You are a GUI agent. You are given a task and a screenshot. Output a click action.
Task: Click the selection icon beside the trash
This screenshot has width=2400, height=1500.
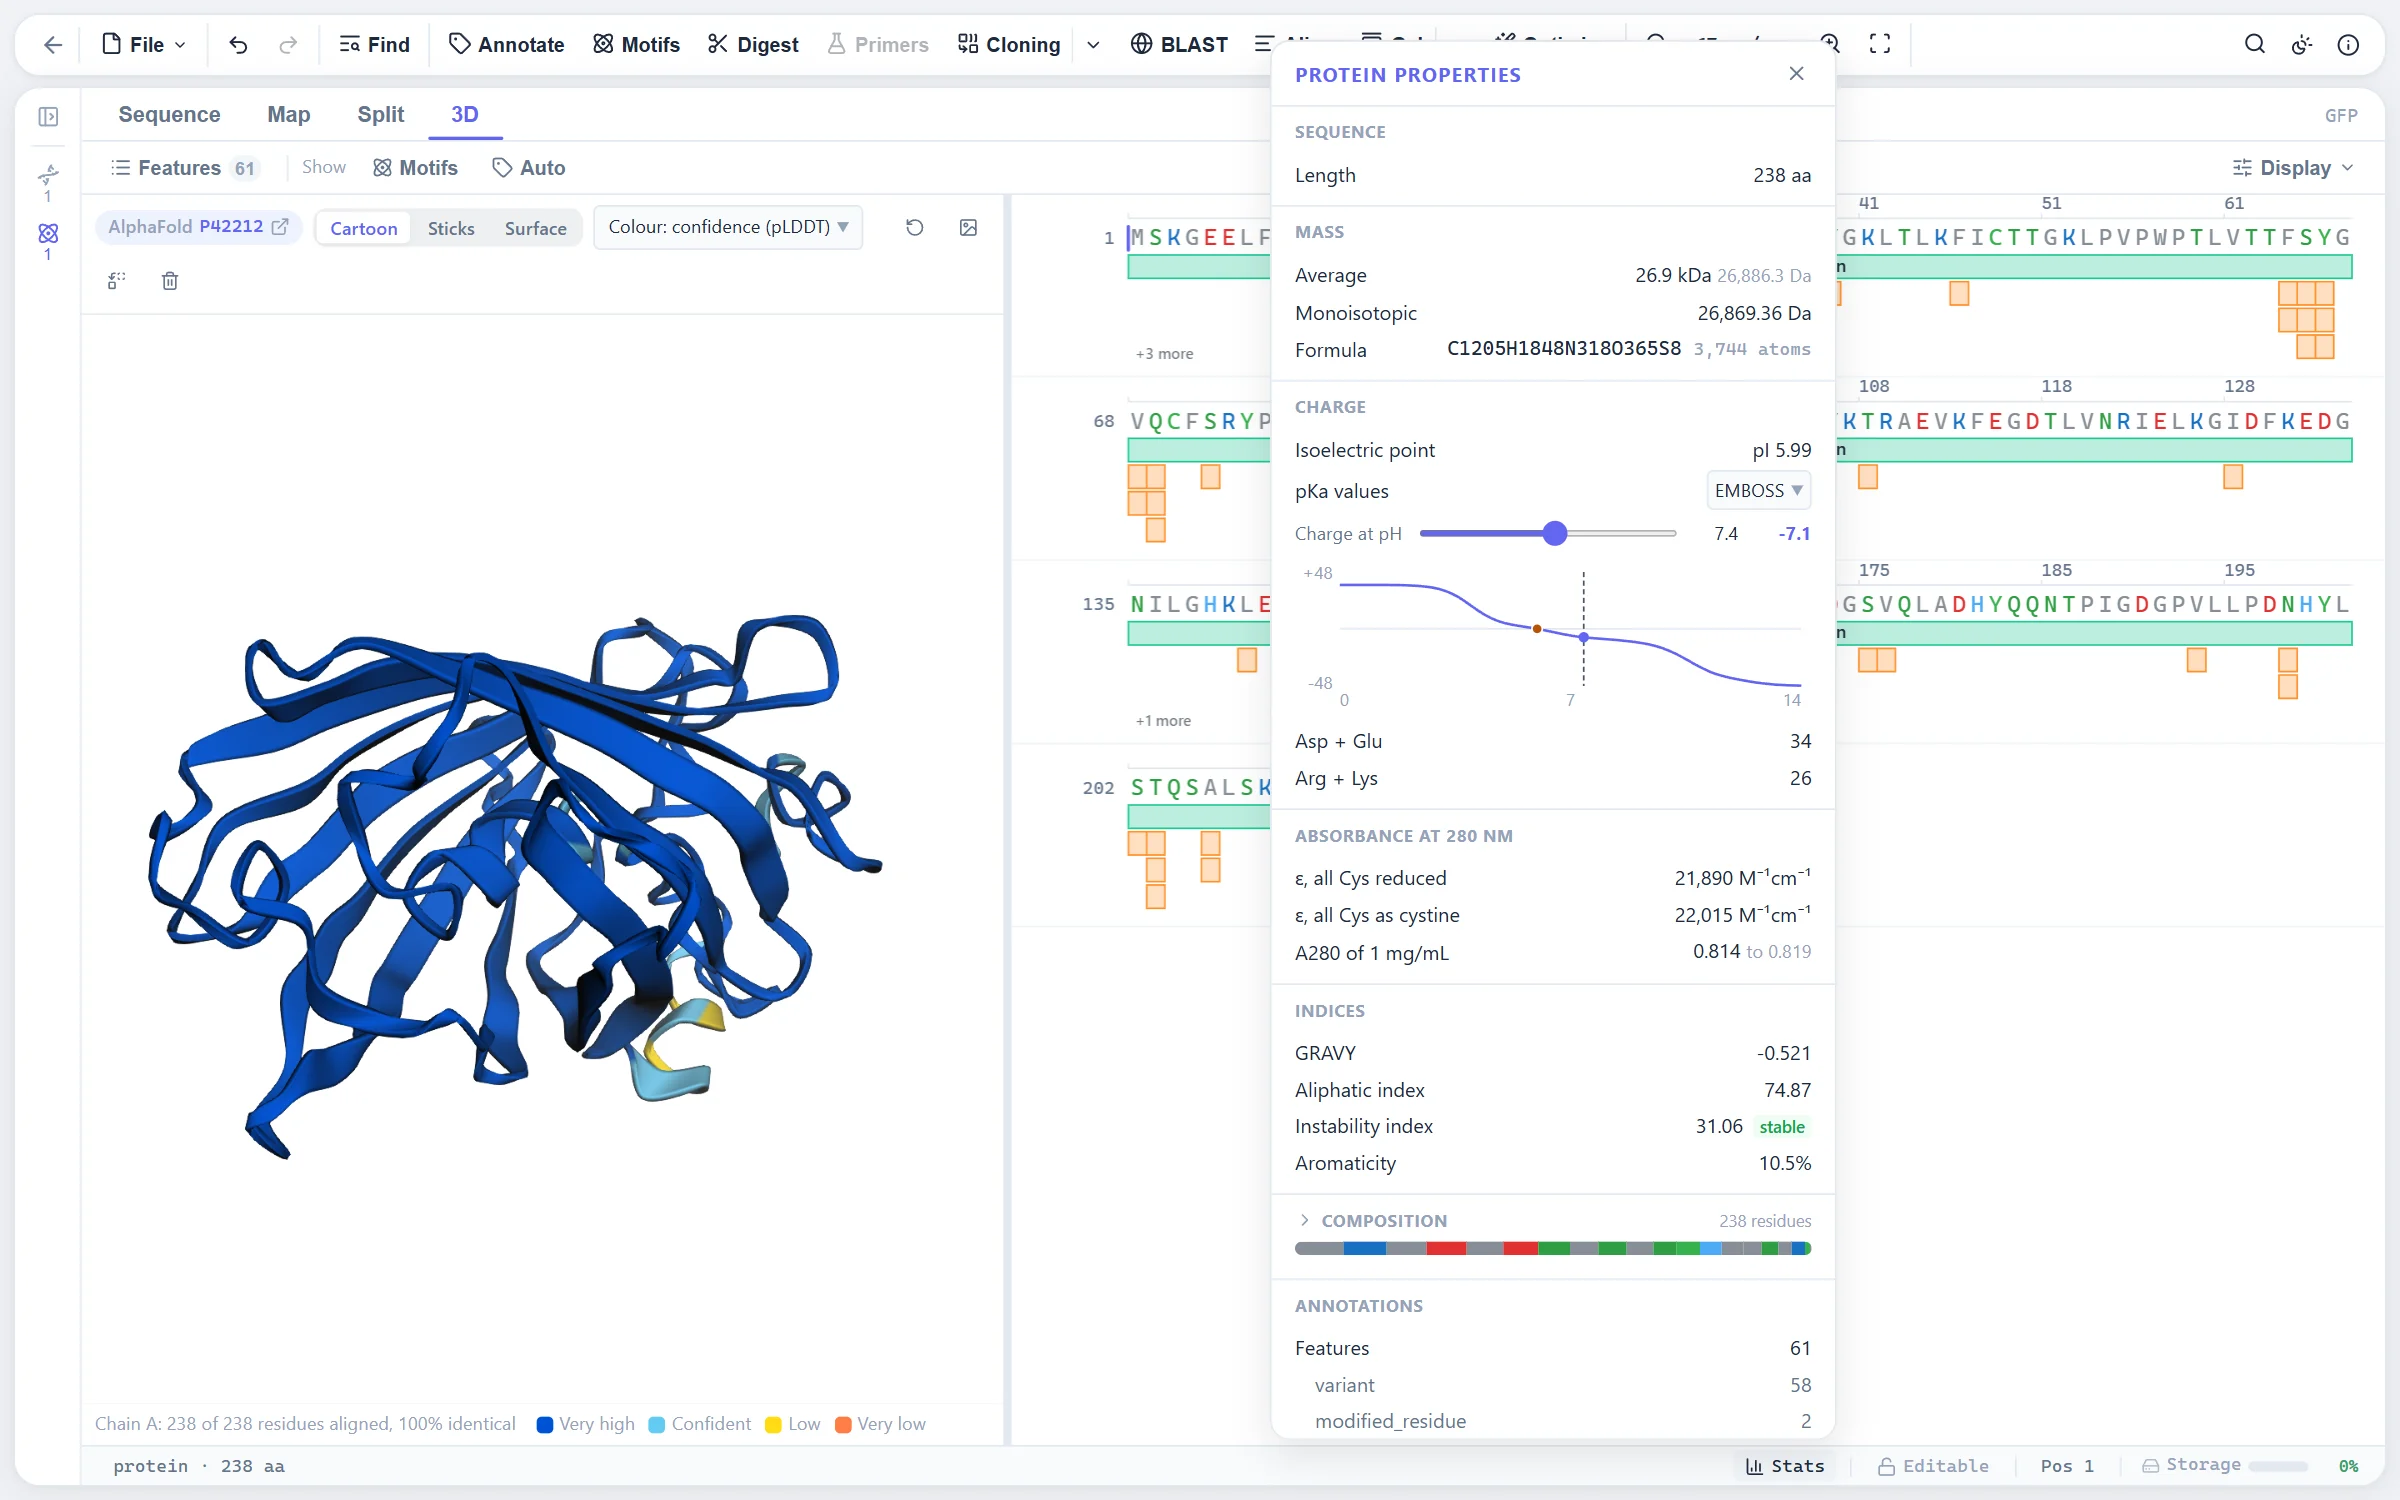tap(117, 281)
